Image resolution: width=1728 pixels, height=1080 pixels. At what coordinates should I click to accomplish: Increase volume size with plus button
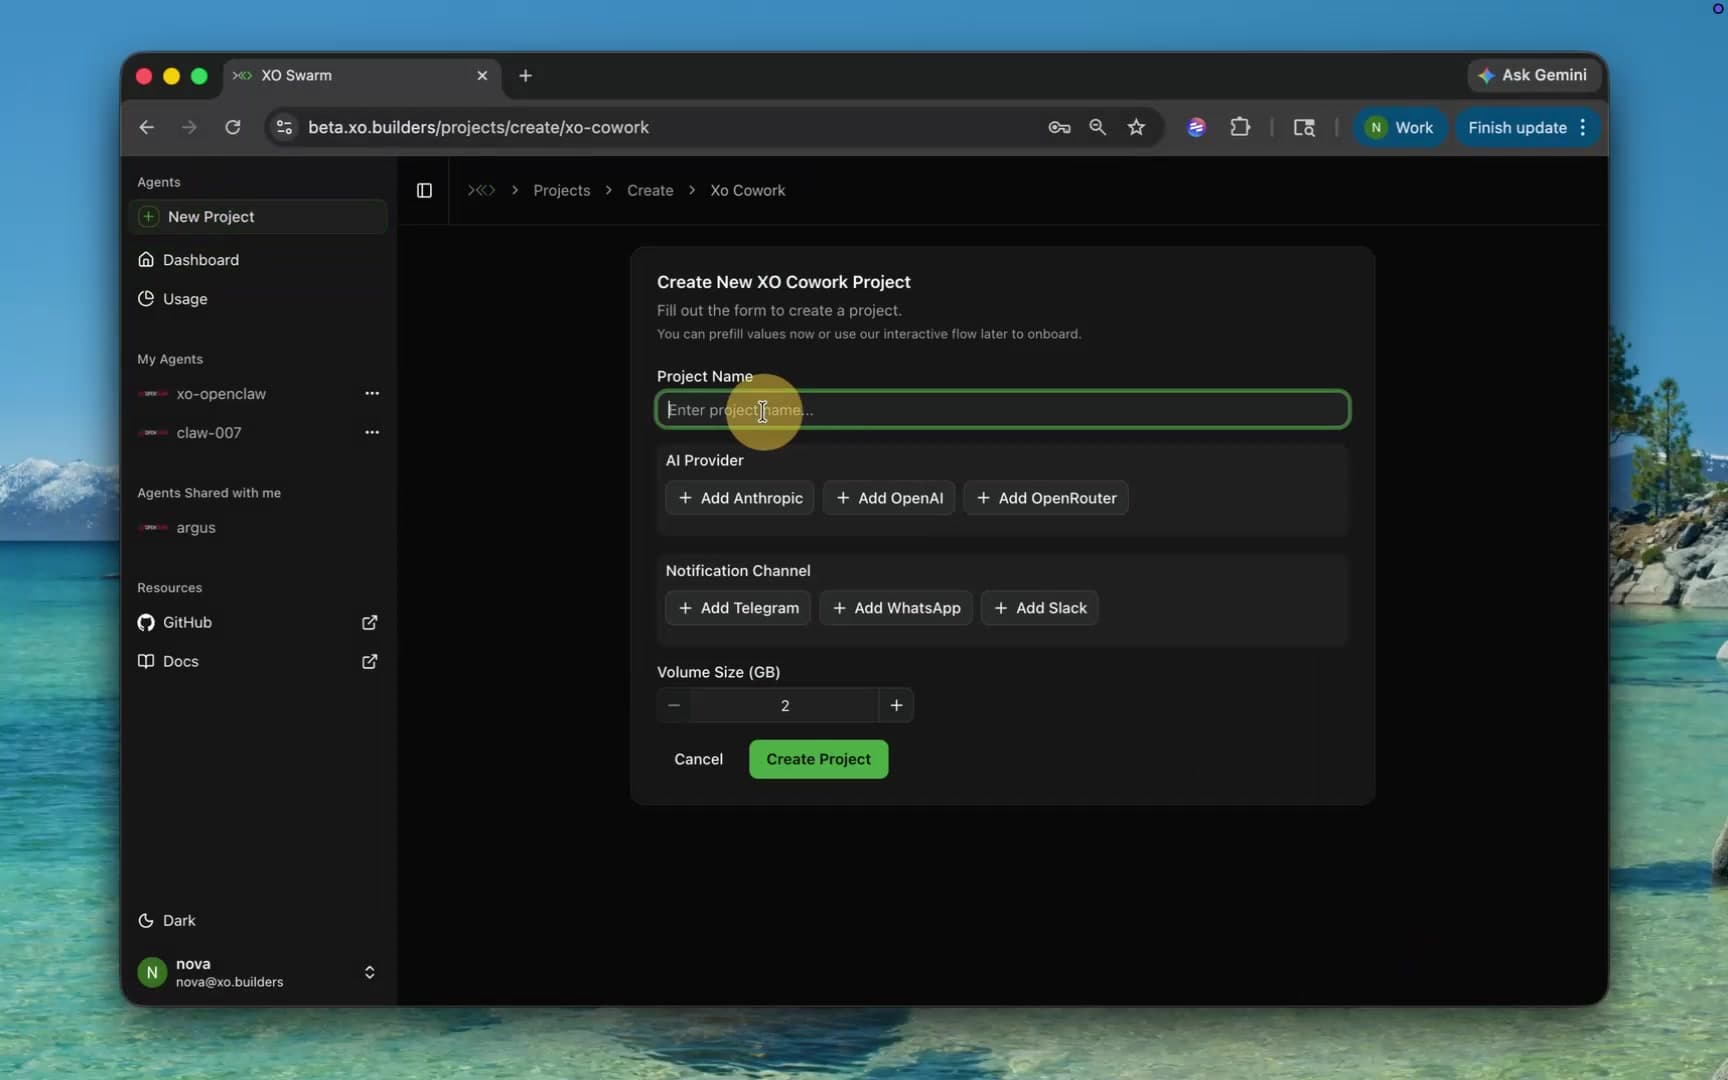[x=897, y=706]
